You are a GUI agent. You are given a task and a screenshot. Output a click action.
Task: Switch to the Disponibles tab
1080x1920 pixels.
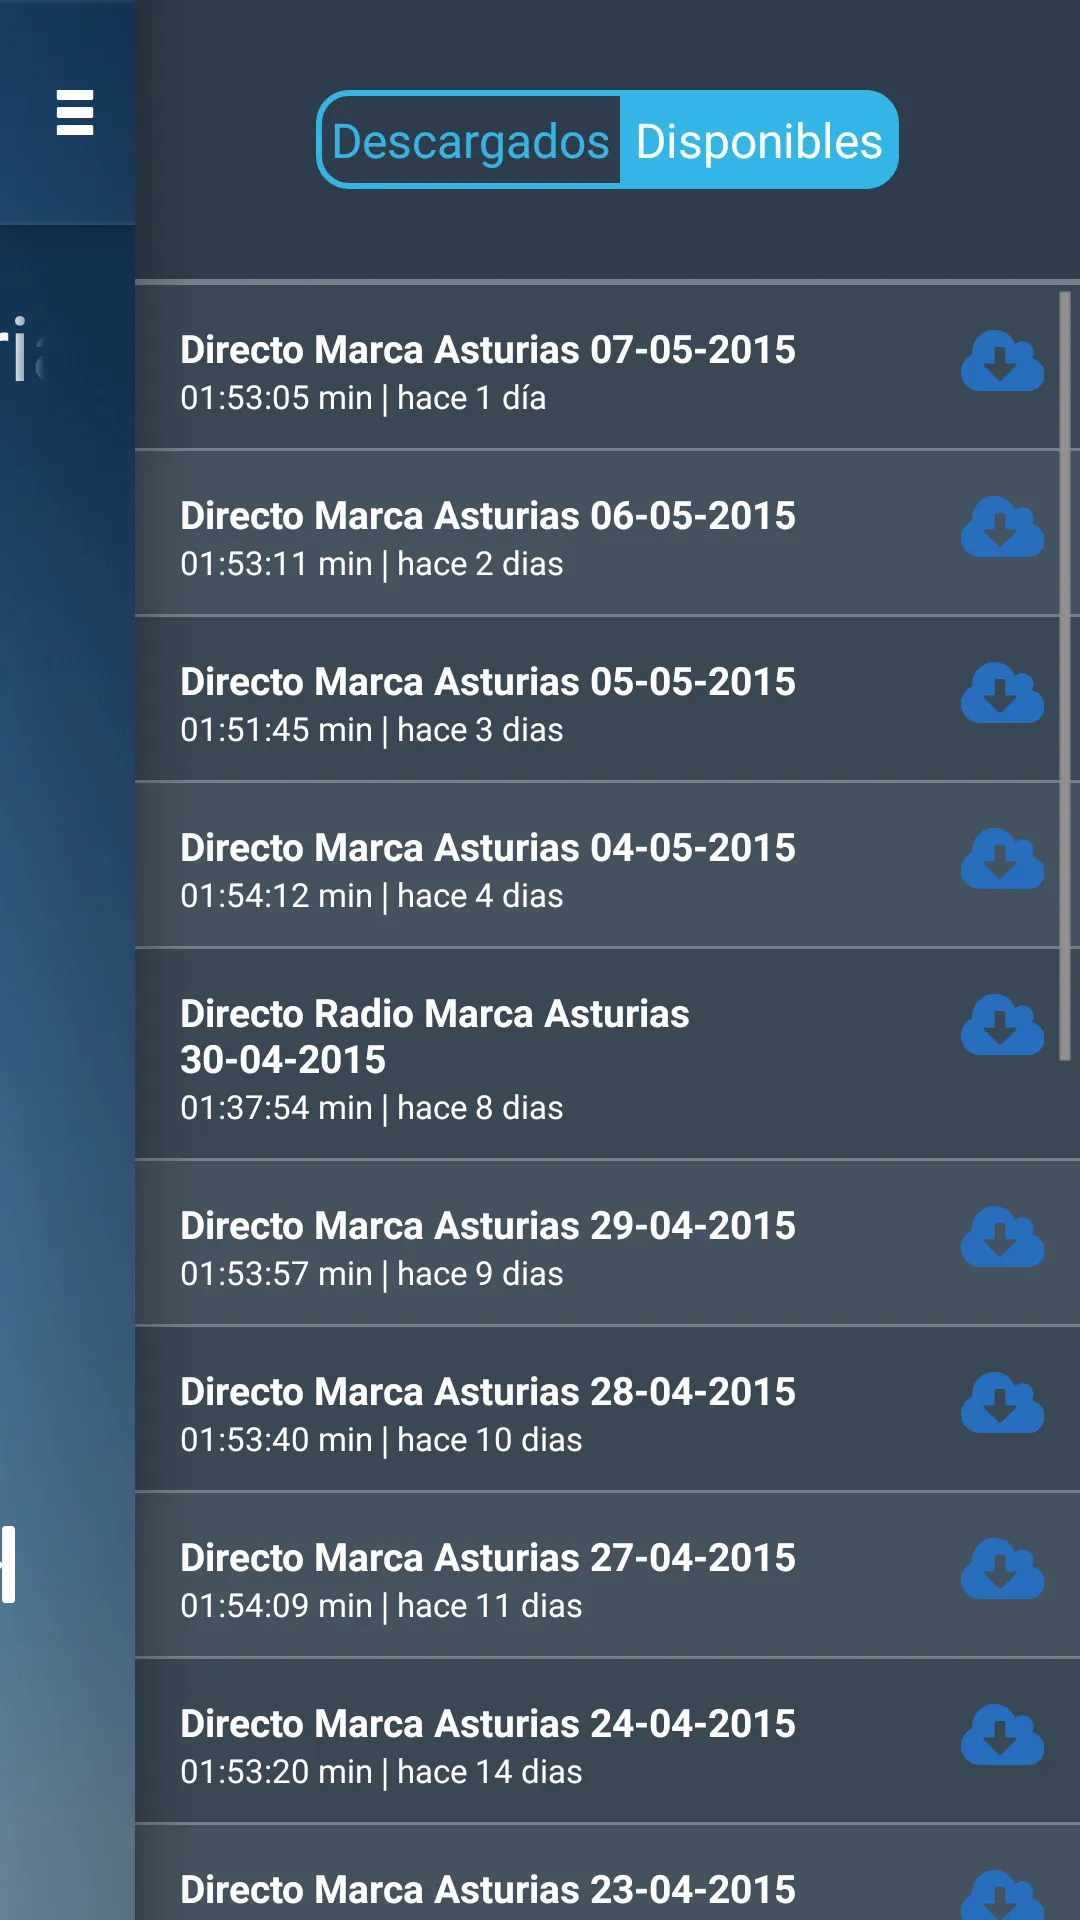coord(759,141)
